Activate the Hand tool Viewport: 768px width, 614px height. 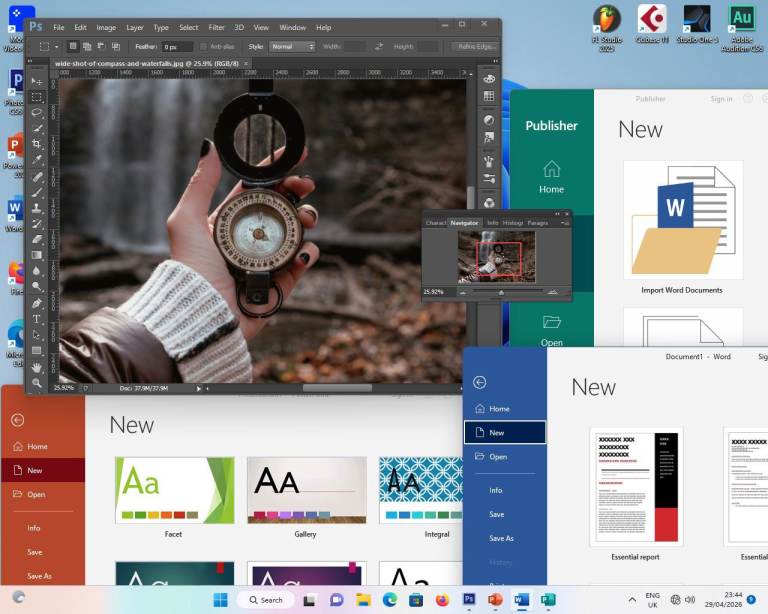click(x=37, y=367)
